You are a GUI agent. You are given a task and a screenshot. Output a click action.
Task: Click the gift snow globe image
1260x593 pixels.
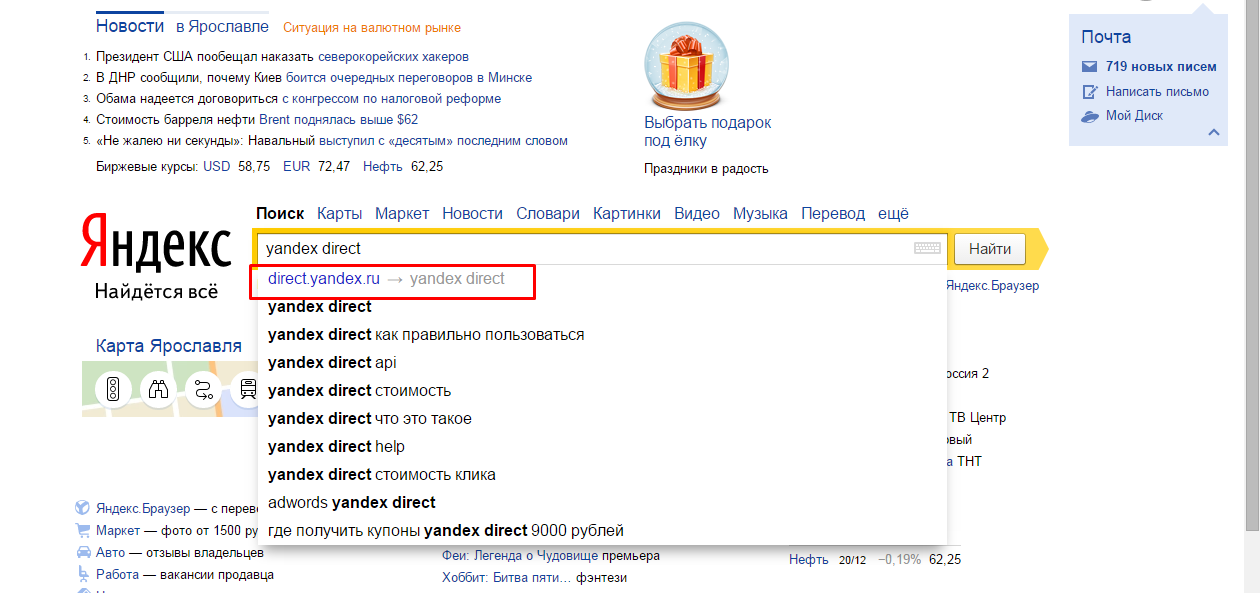click(688, 65)
